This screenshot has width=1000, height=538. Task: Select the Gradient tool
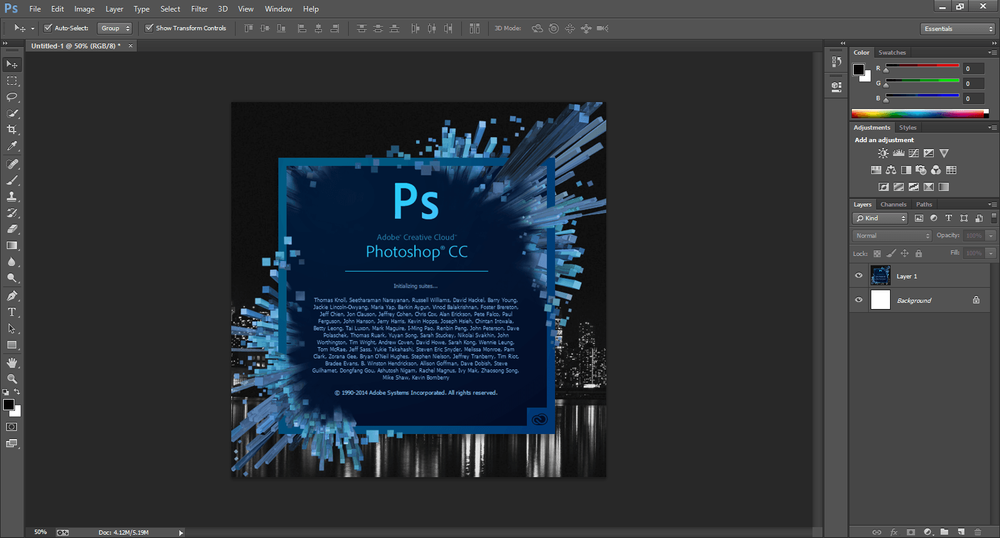click(x=11, y=245)
